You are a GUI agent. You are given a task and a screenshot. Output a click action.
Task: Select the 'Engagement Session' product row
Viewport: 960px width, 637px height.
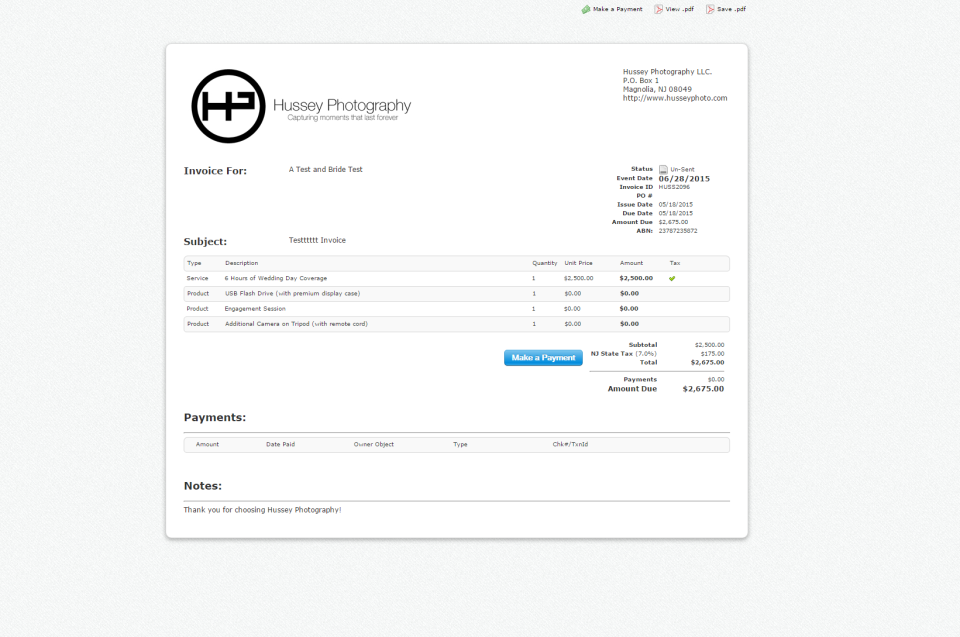point(457,309)
